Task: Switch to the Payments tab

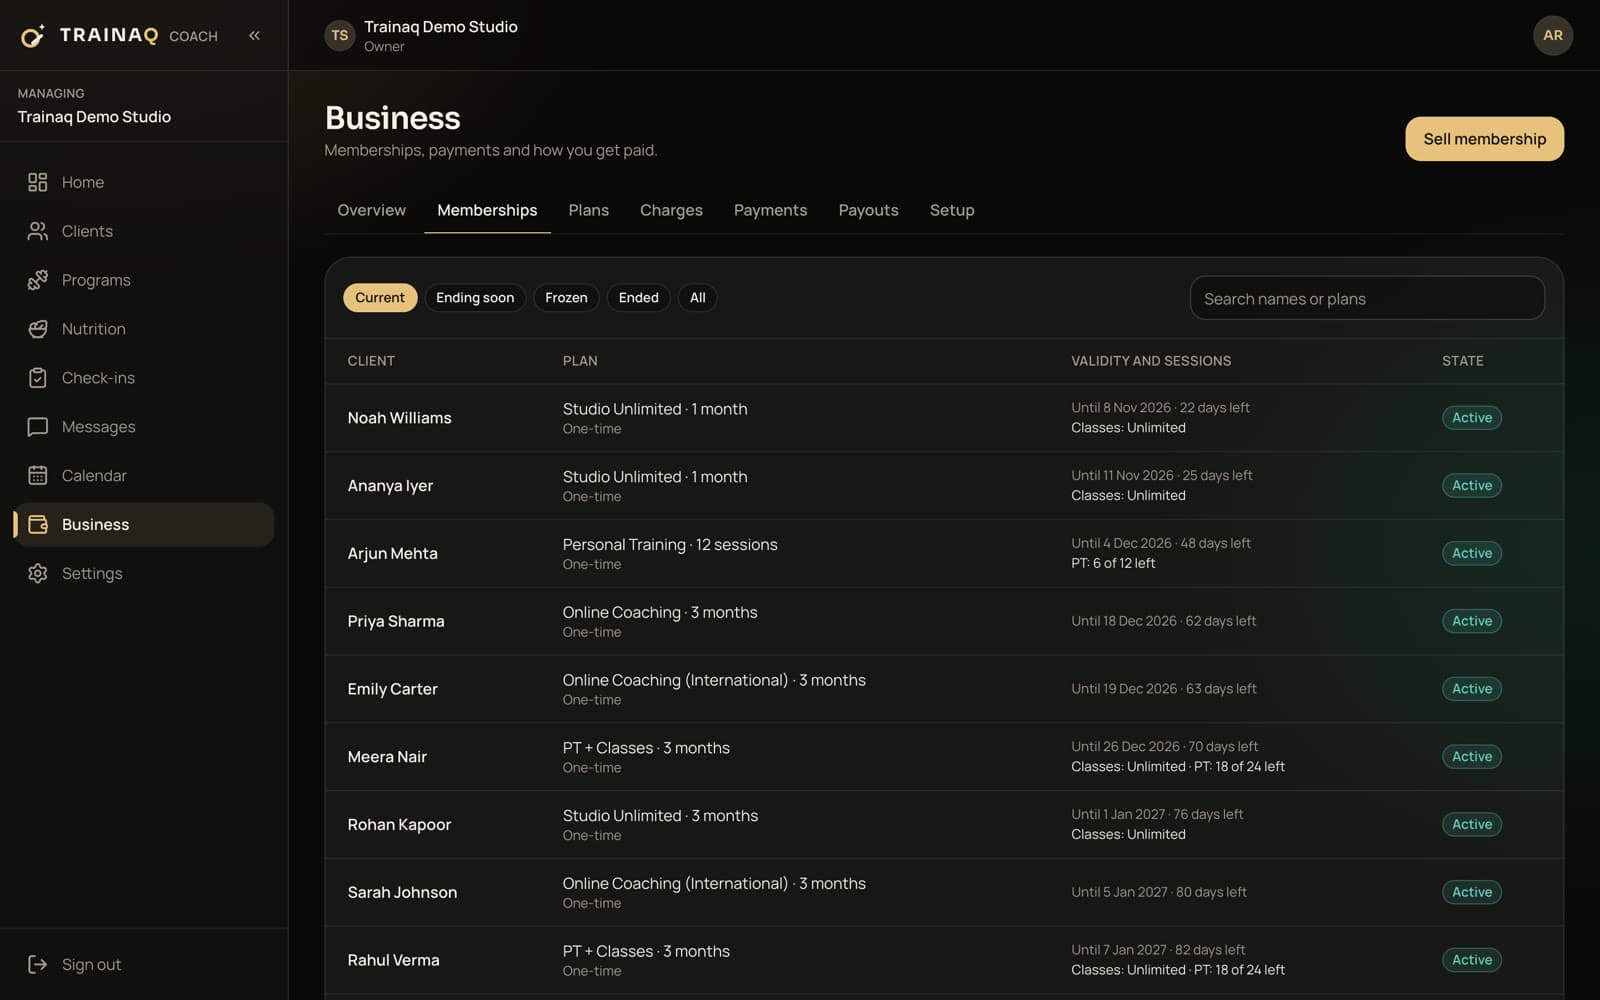Action: coord(770,210)
